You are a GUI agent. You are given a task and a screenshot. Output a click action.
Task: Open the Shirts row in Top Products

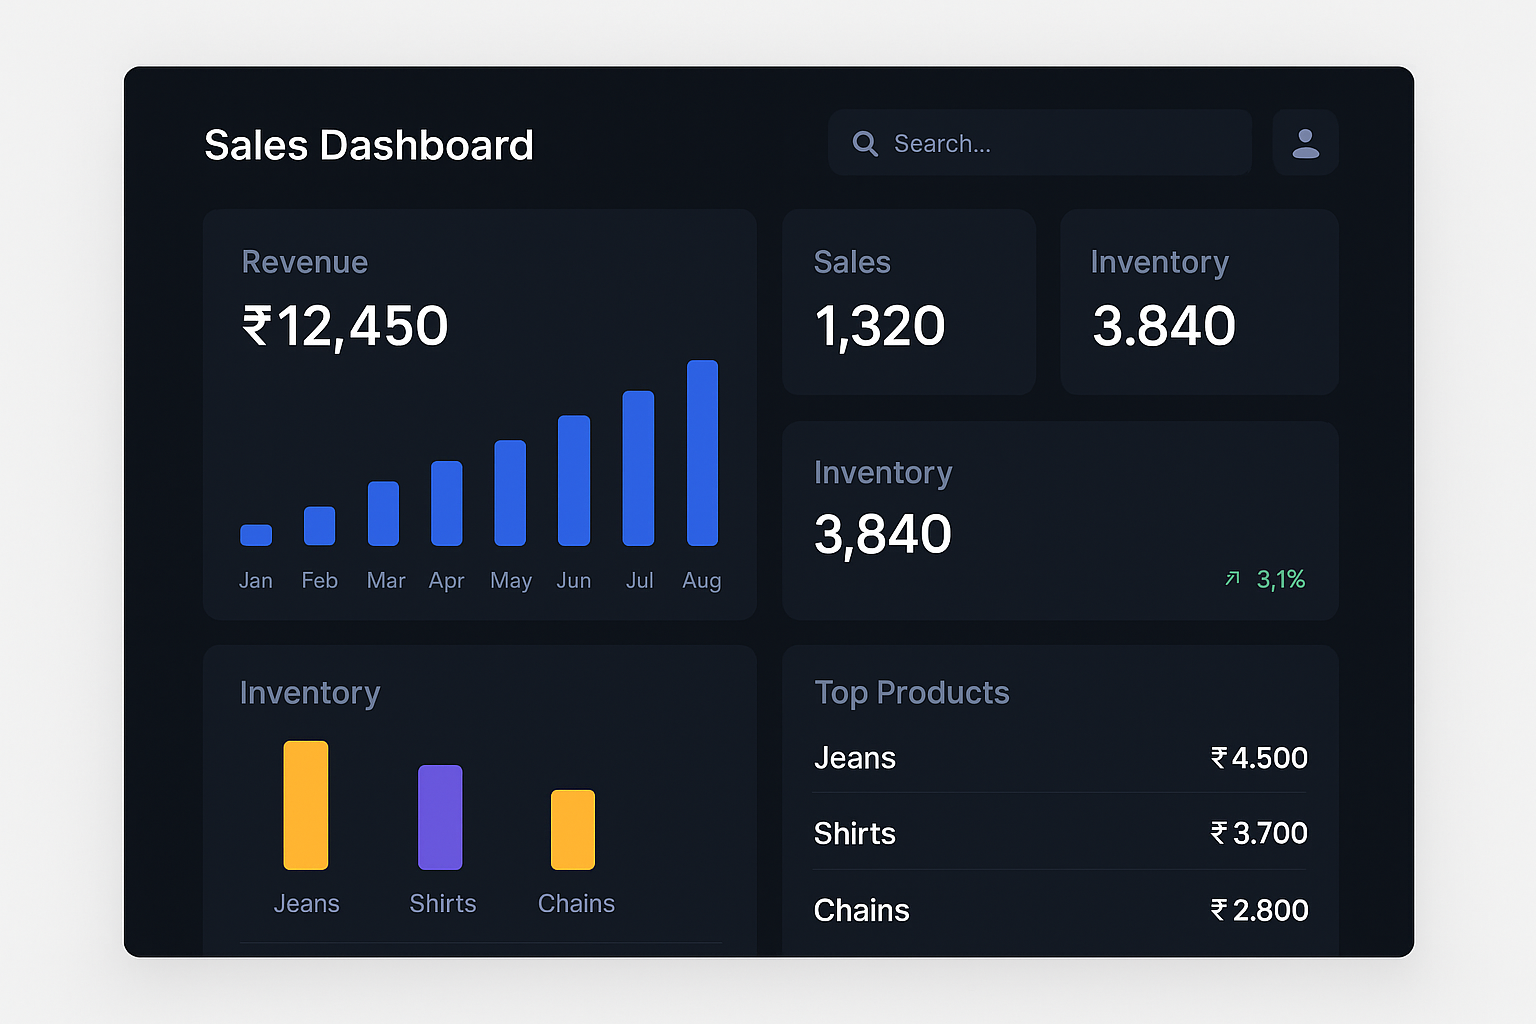1060,833
